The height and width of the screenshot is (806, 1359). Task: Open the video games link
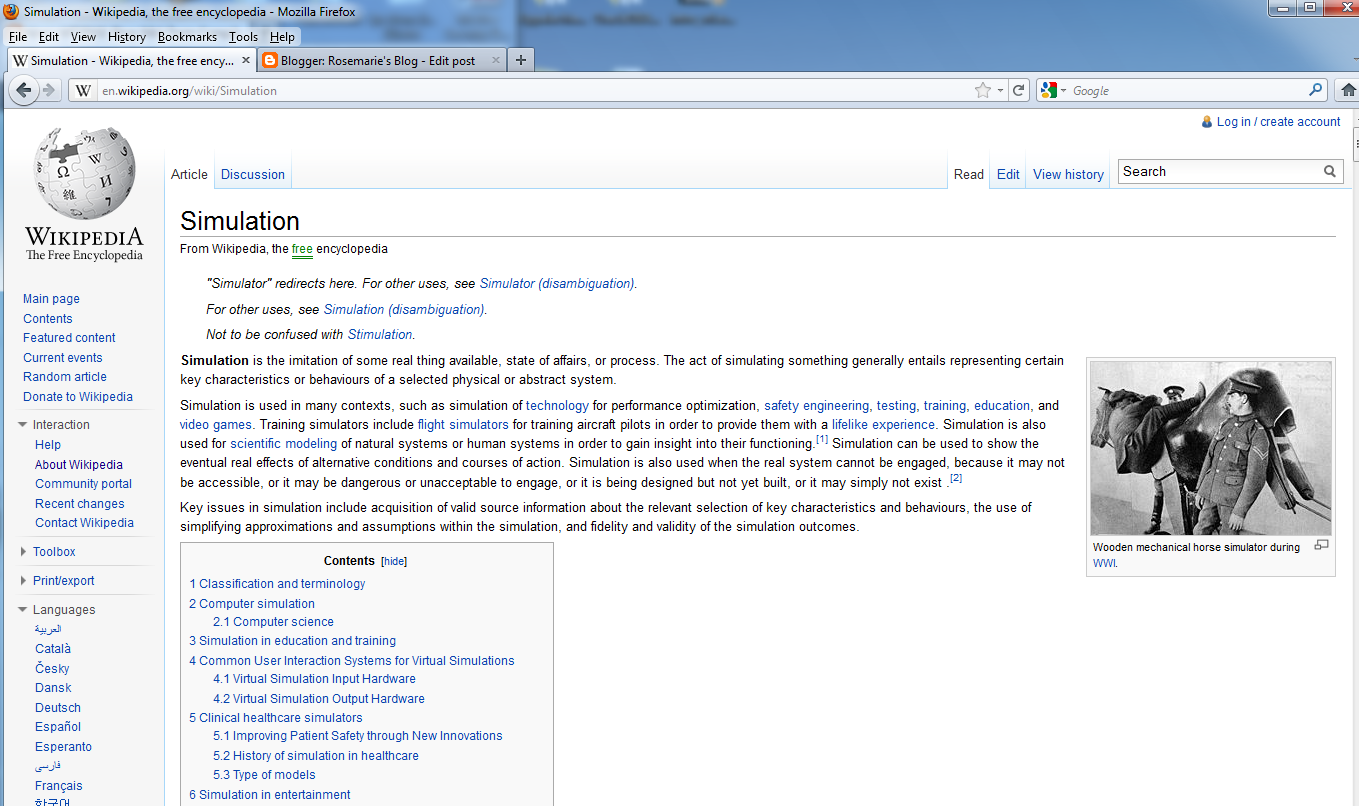(216, 424)
